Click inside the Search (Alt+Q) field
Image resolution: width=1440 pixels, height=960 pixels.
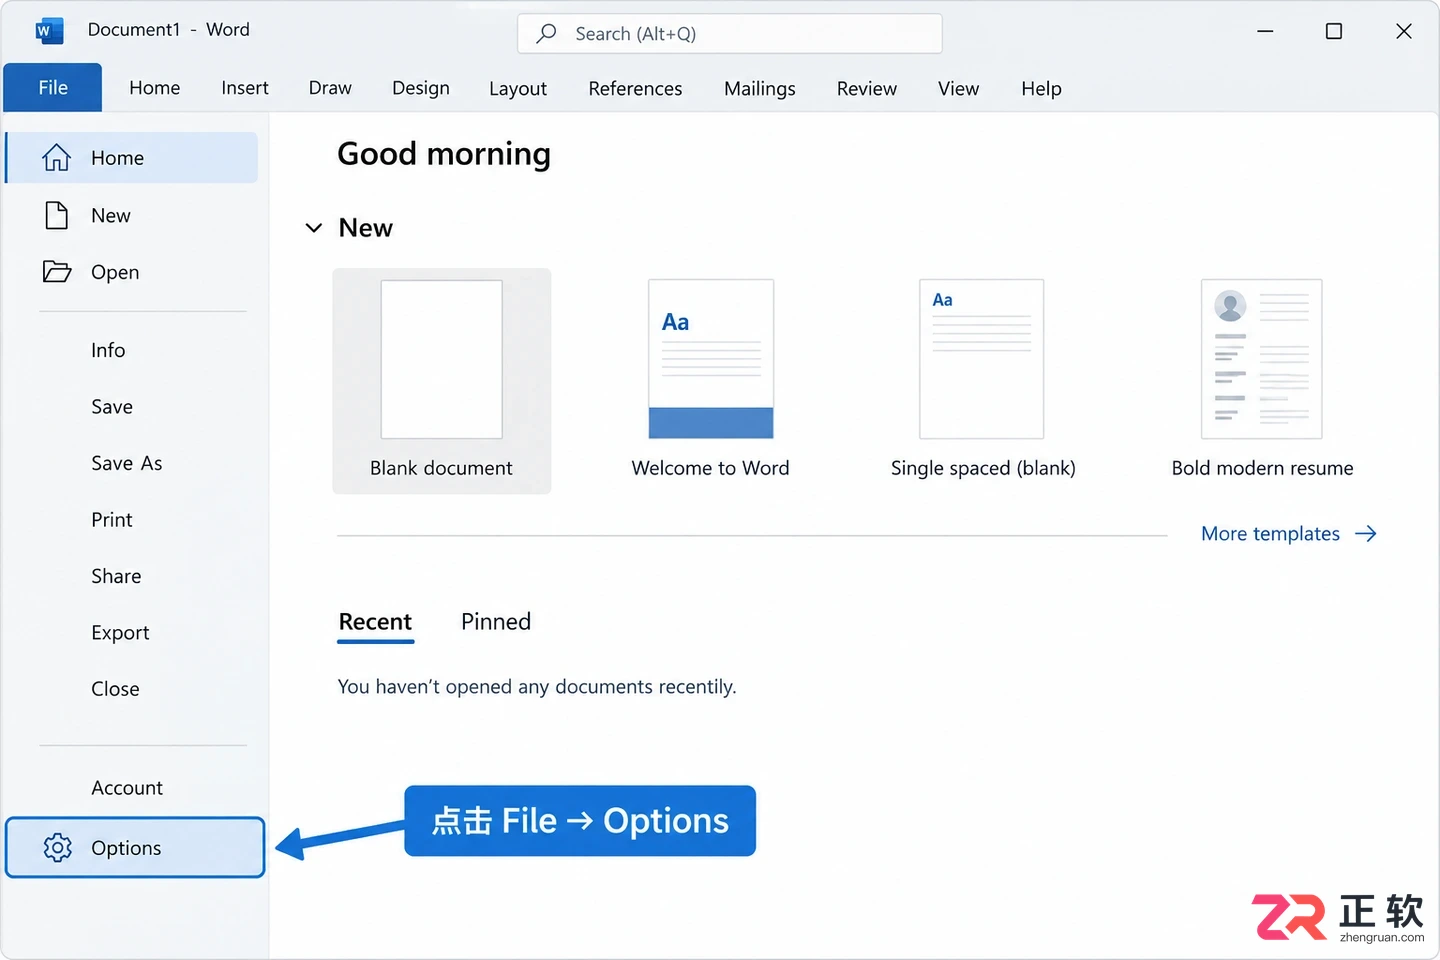pos(730,33)
